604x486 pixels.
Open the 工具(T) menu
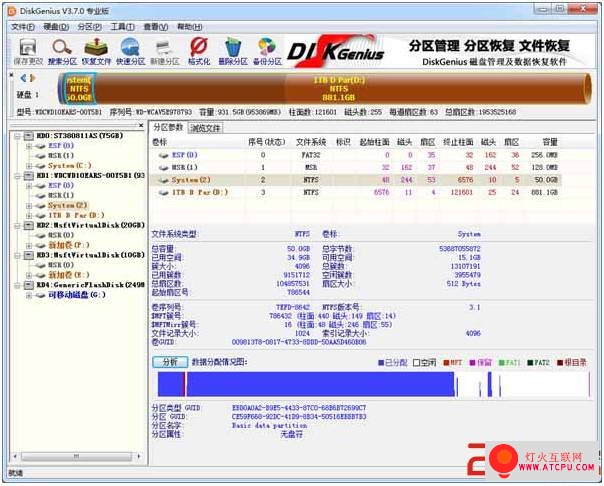(122, 27)
